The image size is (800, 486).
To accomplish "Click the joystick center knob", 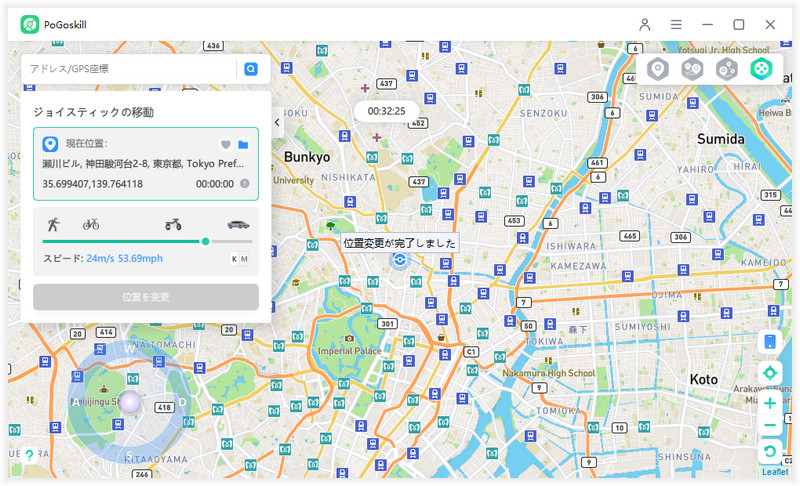I will (131, 402).
